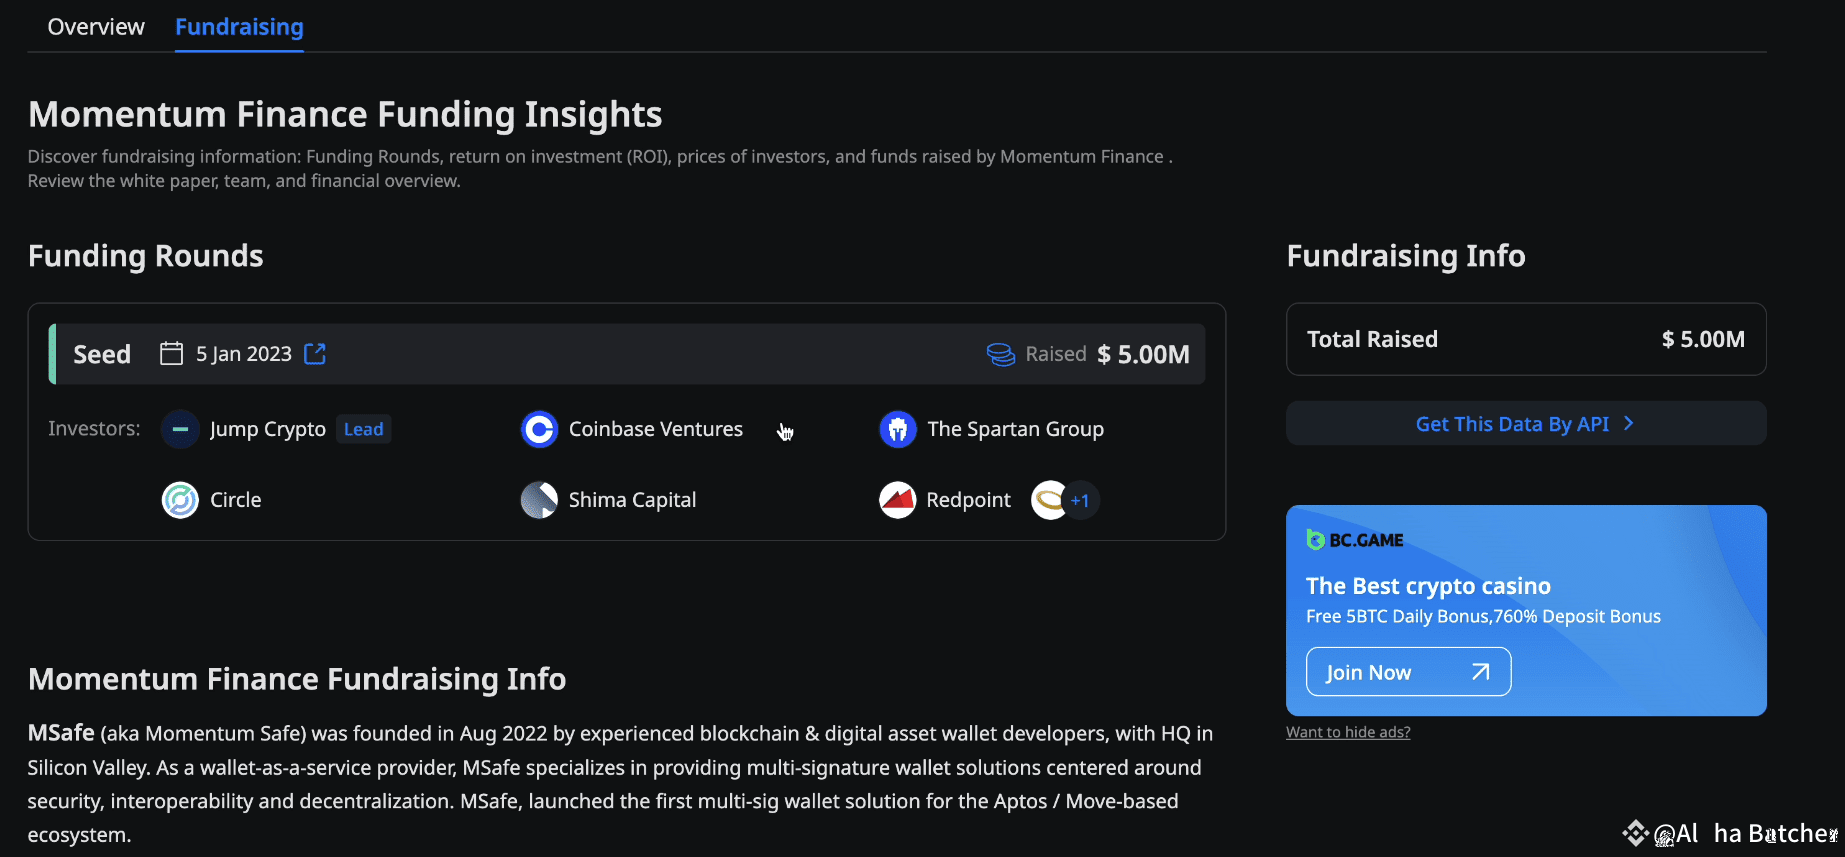Click The Best crypto casino ad headline

tap(1428, 586)
